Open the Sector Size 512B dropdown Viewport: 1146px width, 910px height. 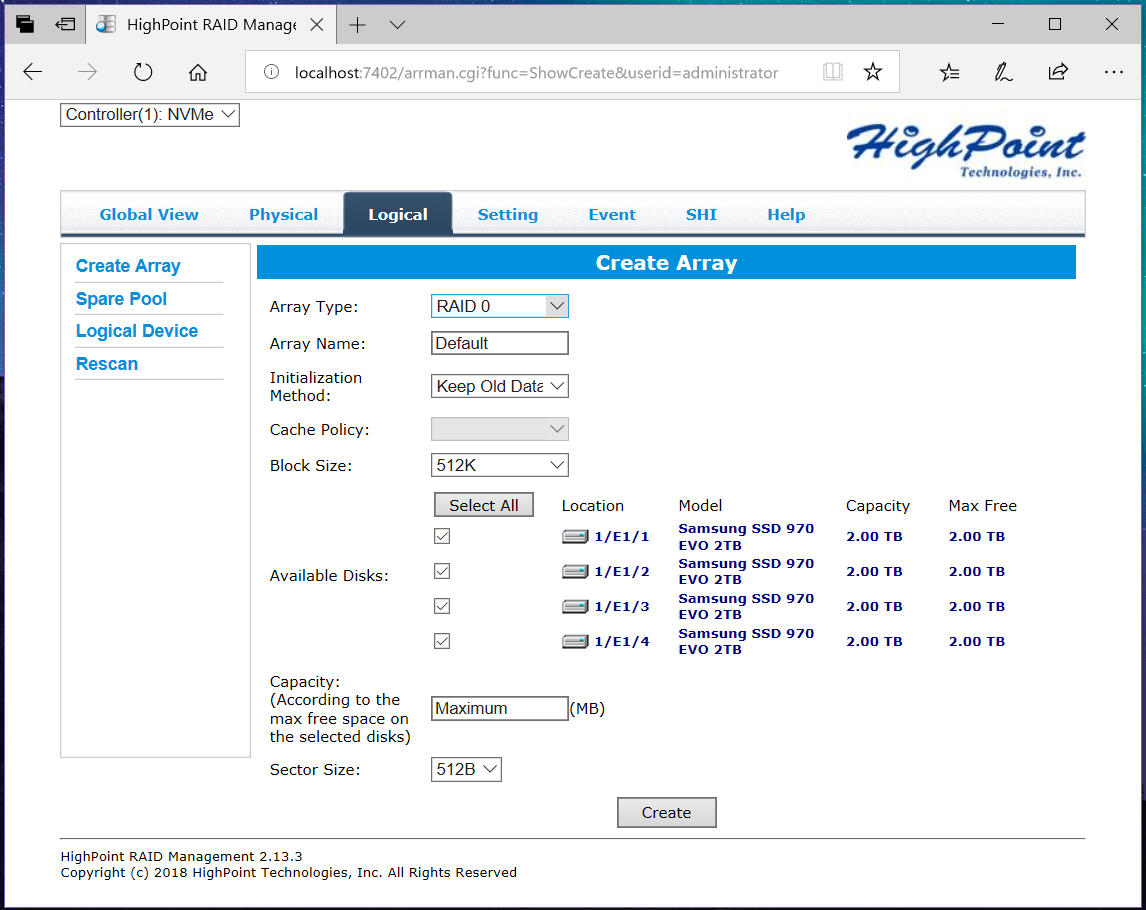466,770
